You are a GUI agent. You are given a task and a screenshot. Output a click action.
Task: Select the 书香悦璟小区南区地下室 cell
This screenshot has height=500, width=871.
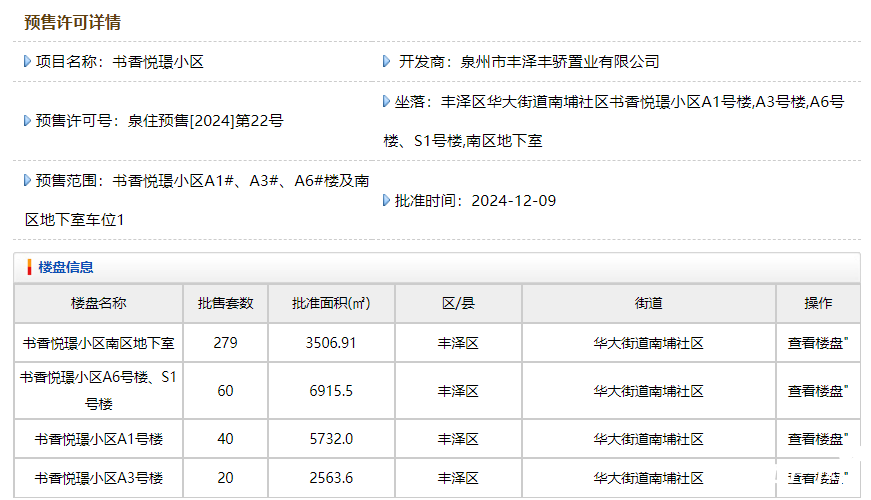click(98, 343)
